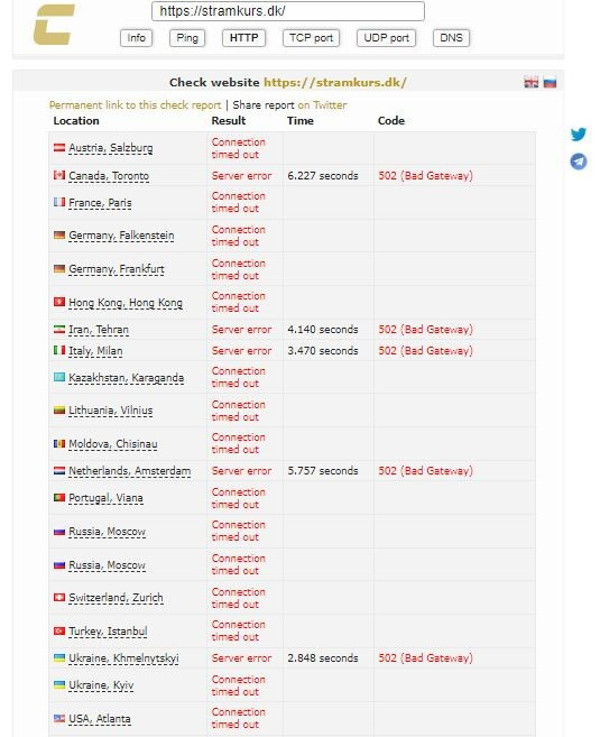The height and width of the screenshot is (737, 600).
Task: Click the Iran flag icon beside Tehran
Action: tap(59, 329)
